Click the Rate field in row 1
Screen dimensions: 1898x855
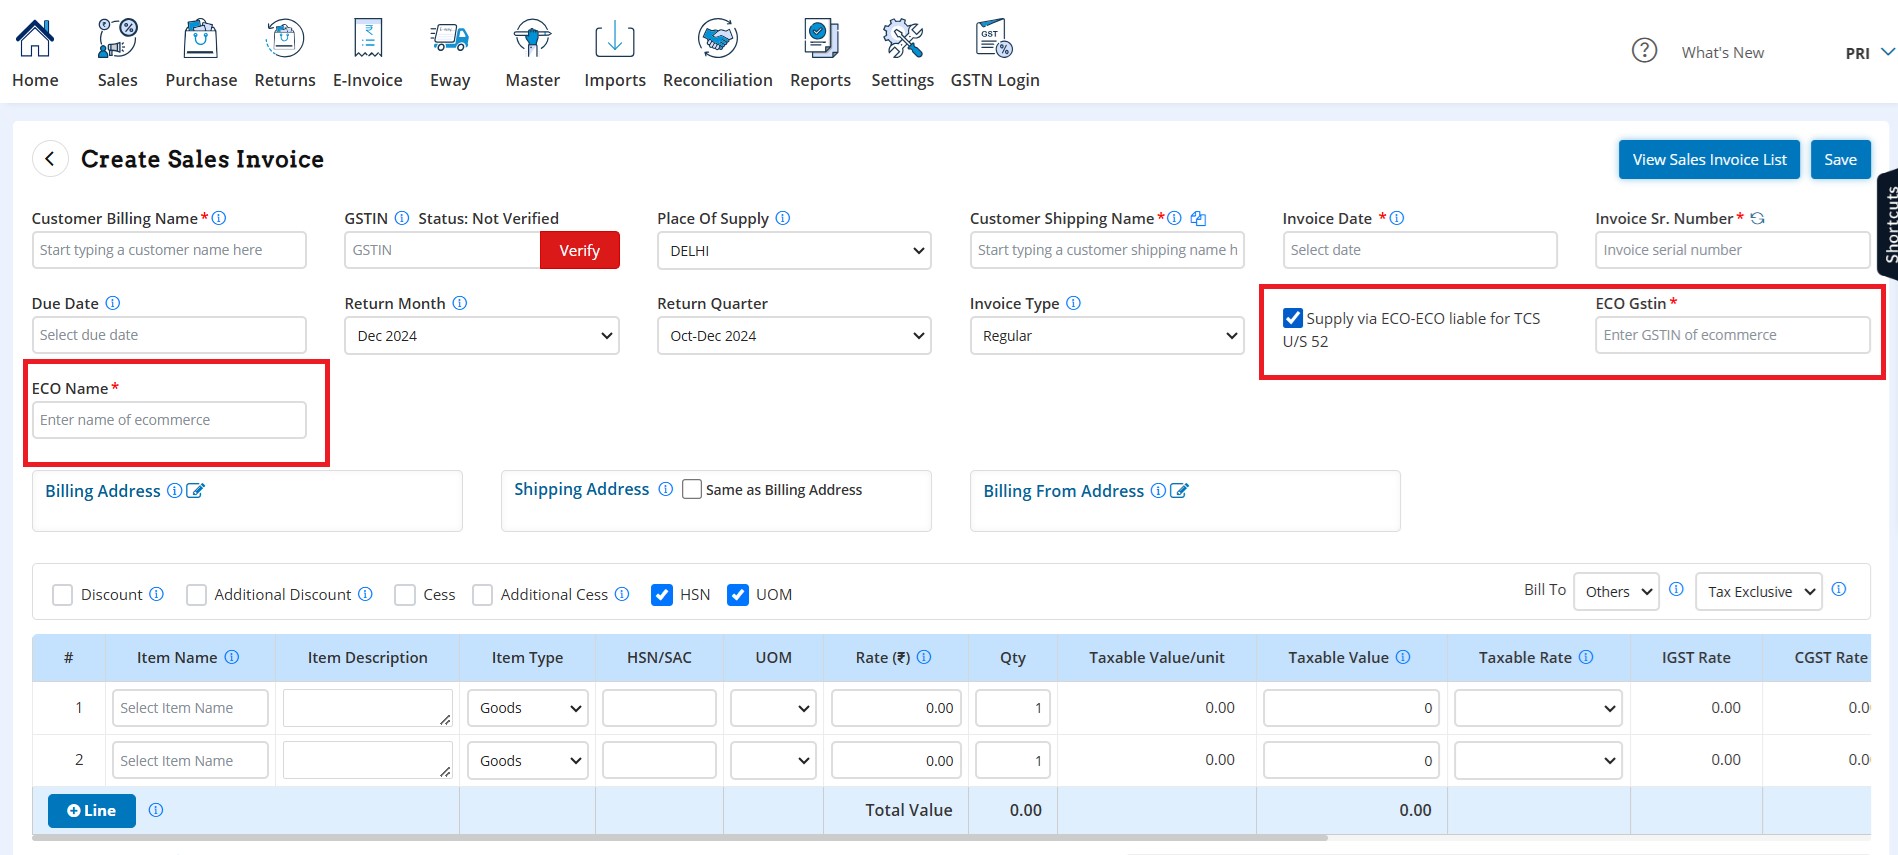(x=896, y=708)
